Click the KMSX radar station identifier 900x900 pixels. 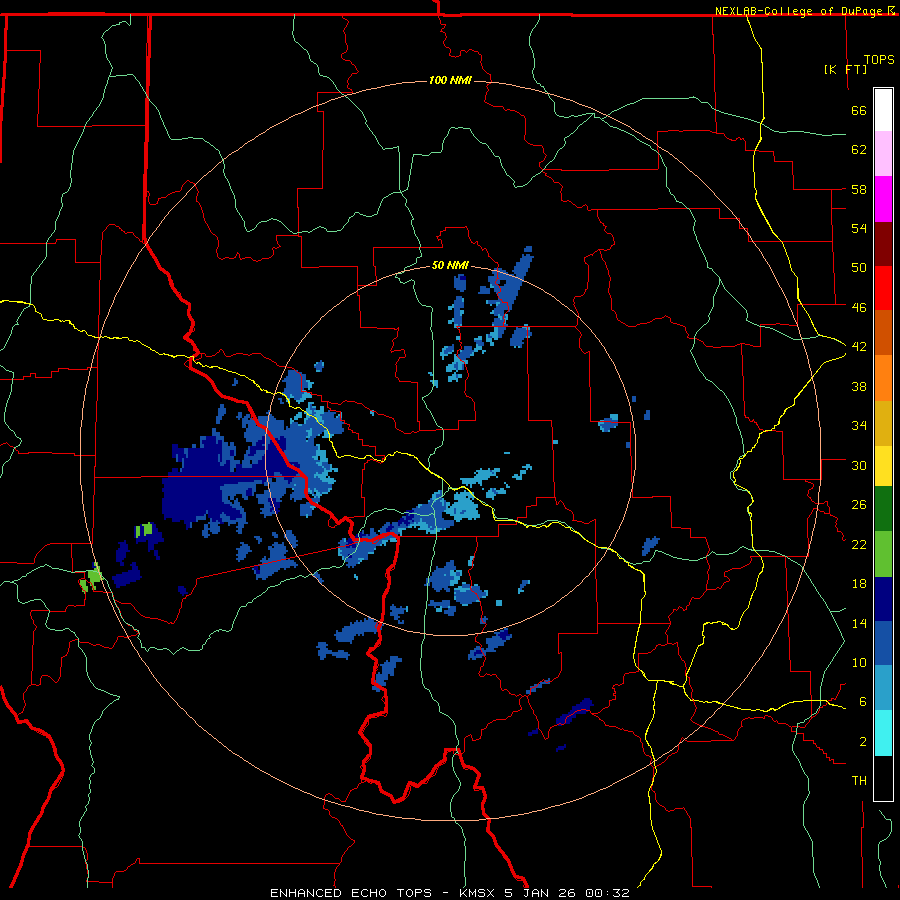pyautogui.click(x=478, y=893)
